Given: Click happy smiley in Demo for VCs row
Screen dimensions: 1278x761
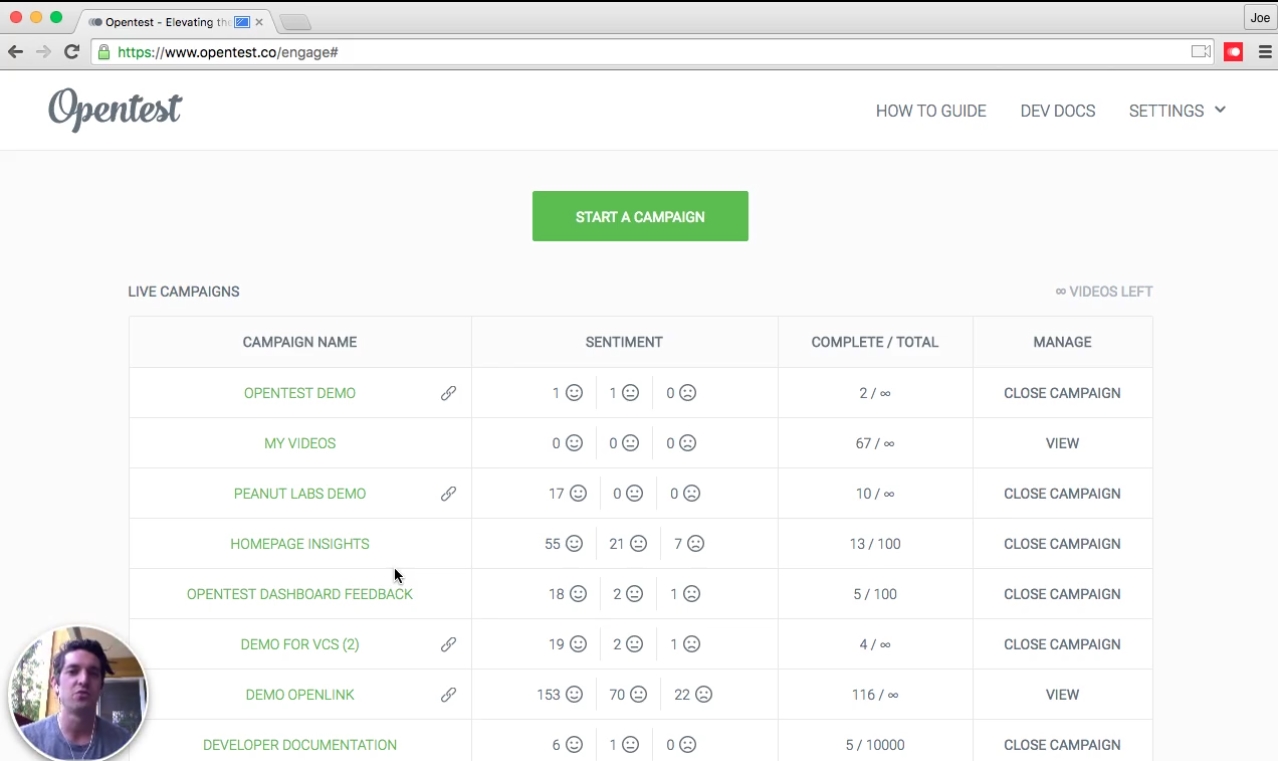Looking at the screenshot, I should [578, 644].
